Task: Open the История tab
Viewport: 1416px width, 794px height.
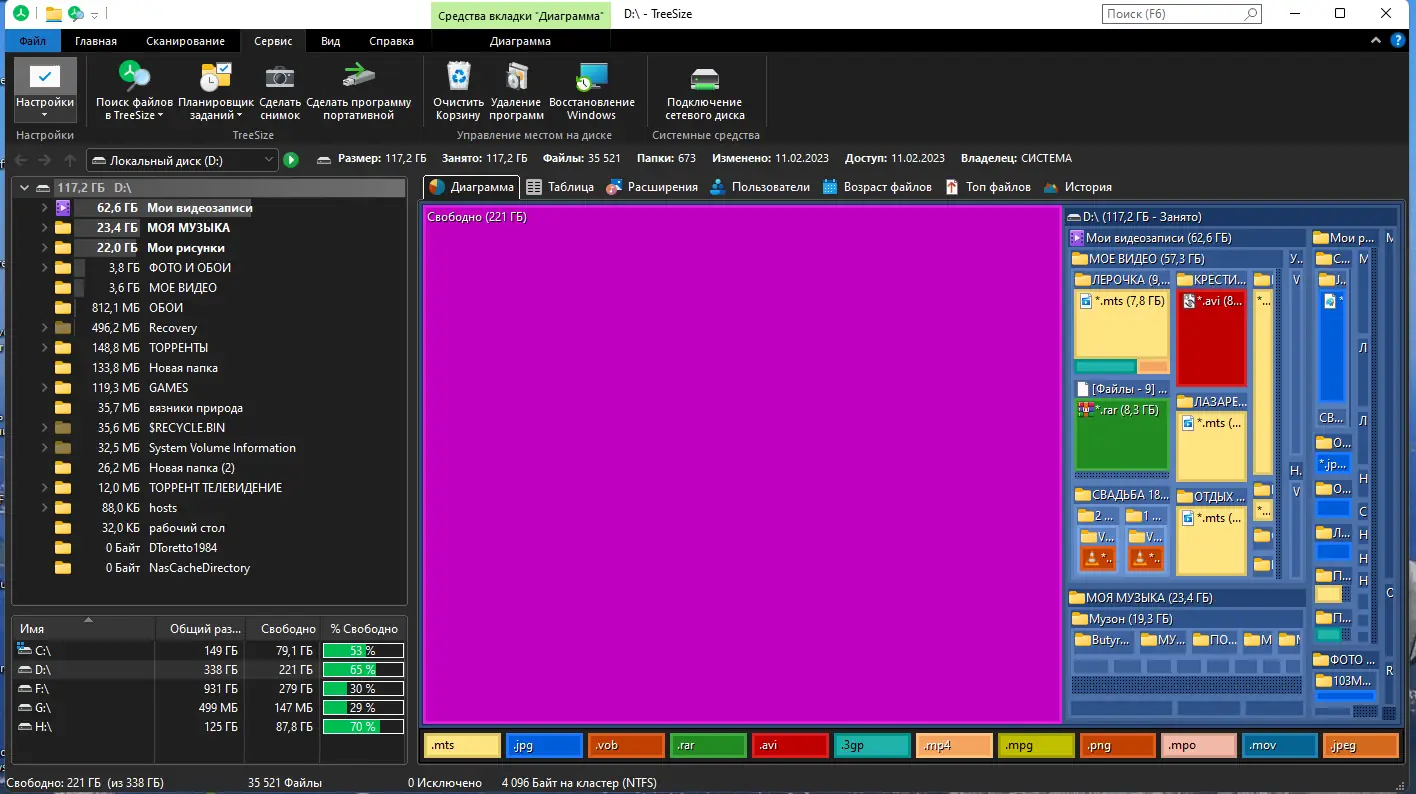Action: click(1077, 187)
